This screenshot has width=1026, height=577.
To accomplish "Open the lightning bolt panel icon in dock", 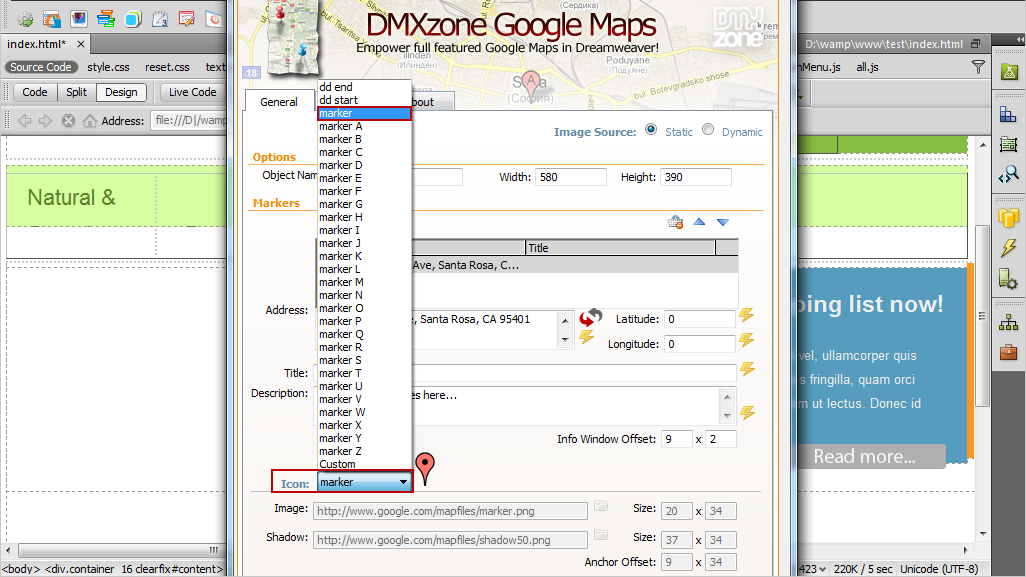I will [1008, 248].
